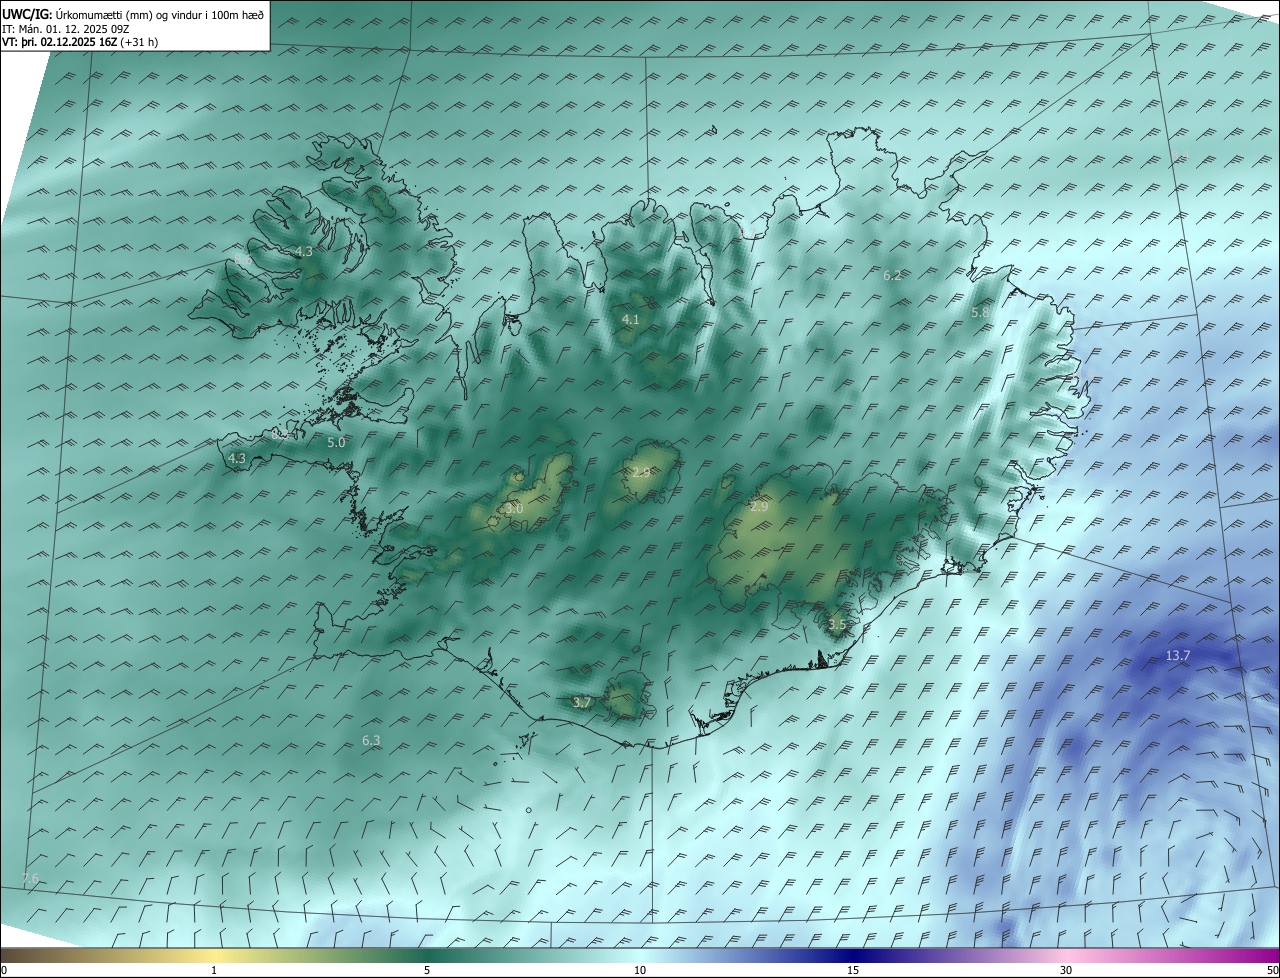Click the 5.0 value label on the map
This screenshot has width=1280, height=978.
click(x=336, y=441)
